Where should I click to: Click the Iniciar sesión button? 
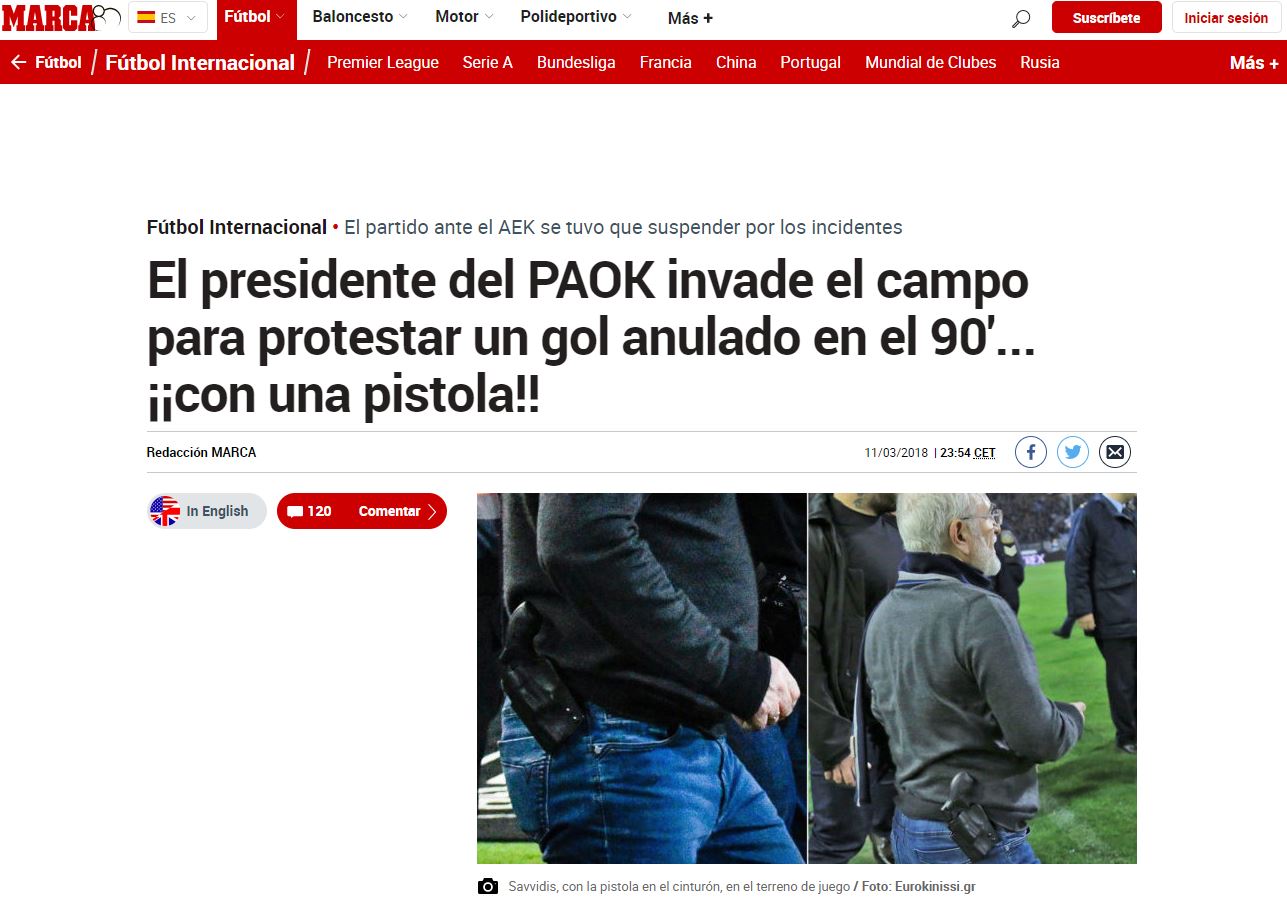(1226, 18)
